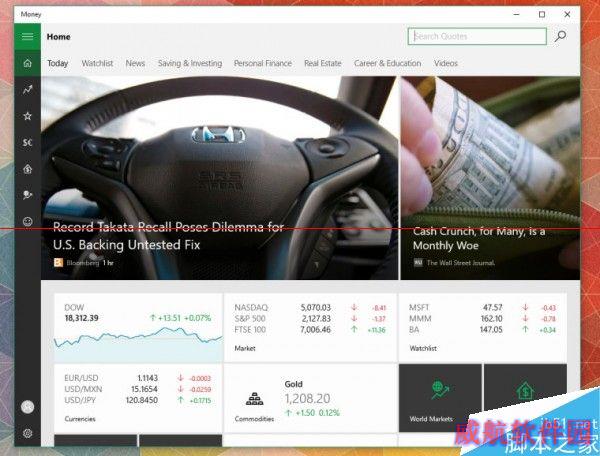600x456 pixels.
Task: Select the FTSE 100 market row
Action: point(310,330)
